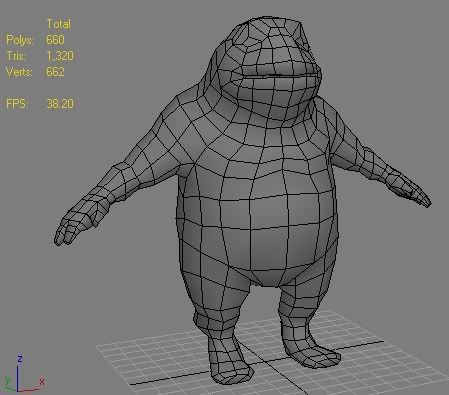Click the Tris label in the stats overlay
Screen dimensions: 449x395
[16, 56]
